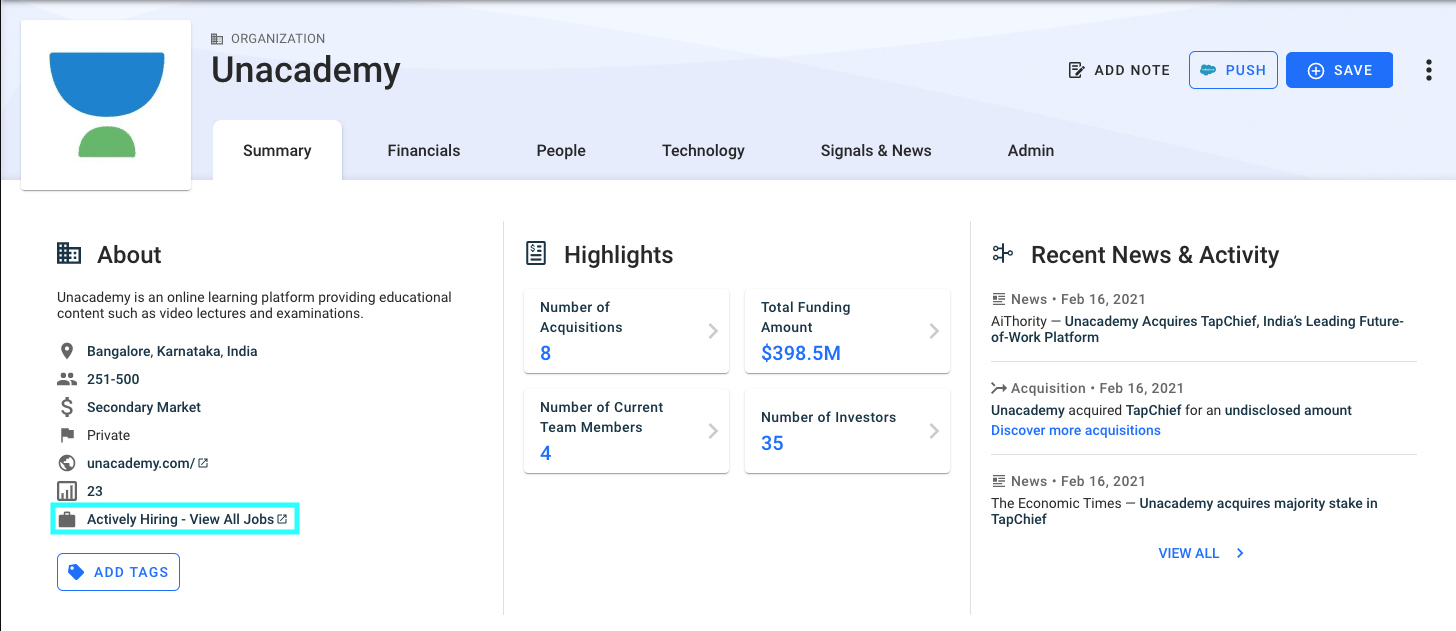Viewport: 1456px width, 631px height.
Task: Open the Number of Investors card
Action: [x=847, y=431]
